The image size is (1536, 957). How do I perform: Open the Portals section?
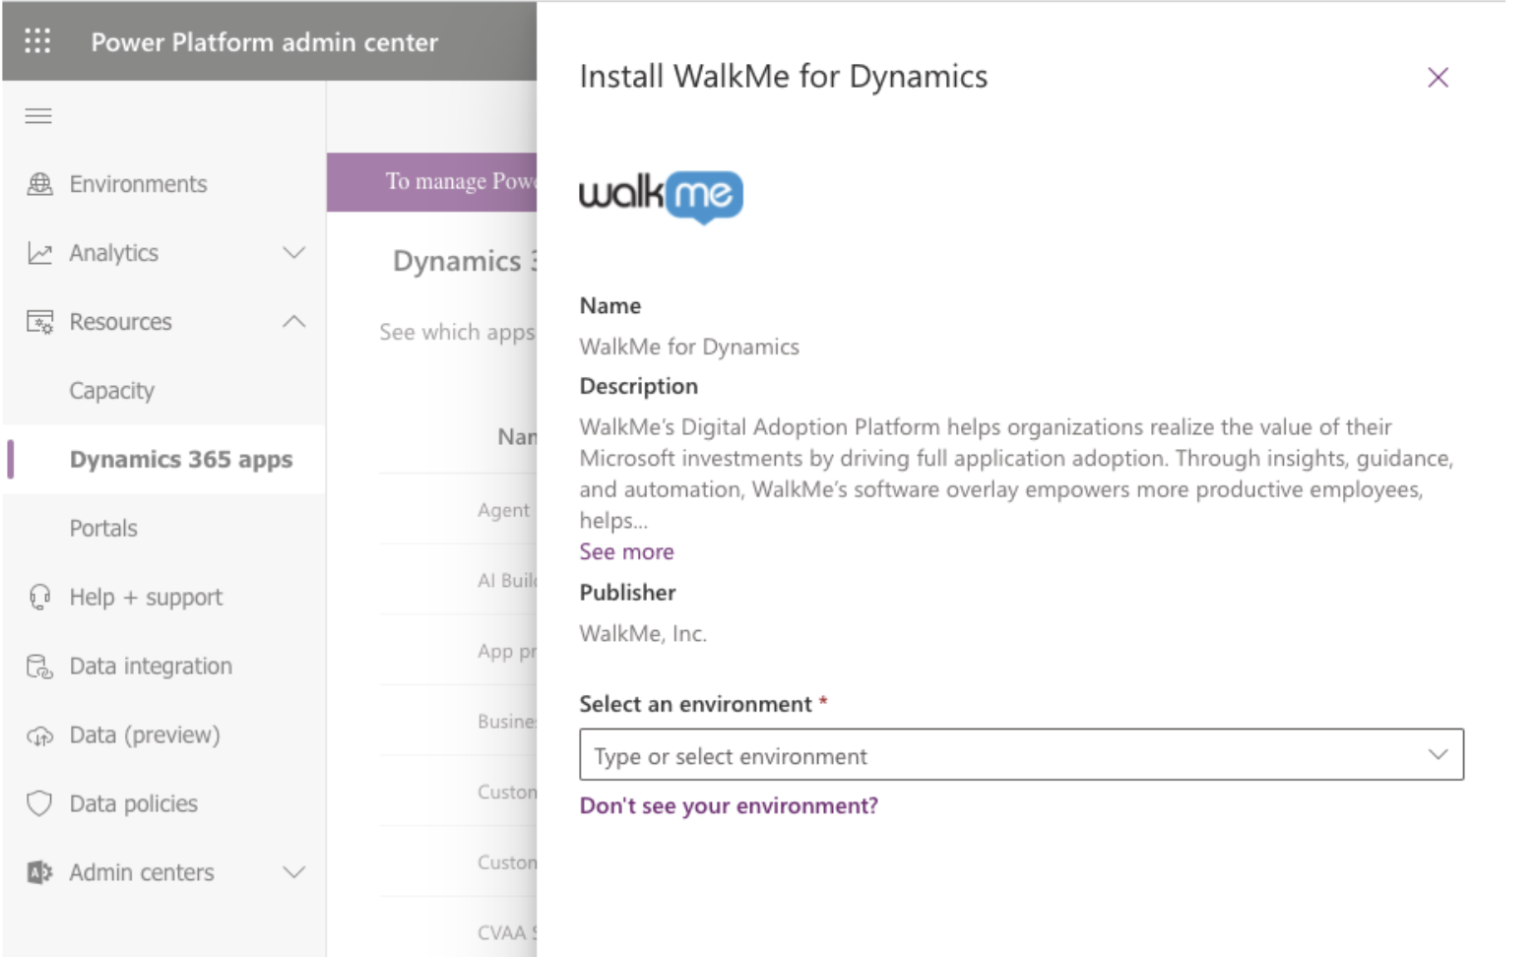tap(102, 528)
